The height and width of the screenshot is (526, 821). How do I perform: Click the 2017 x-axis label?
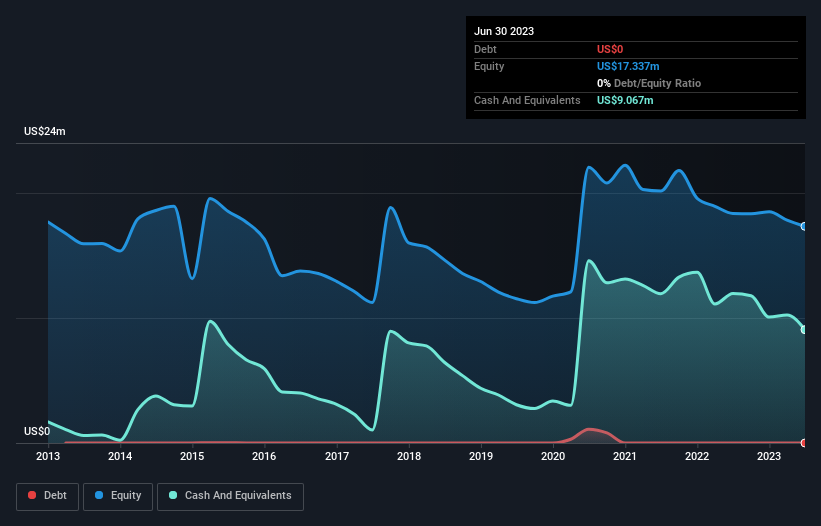point(337,456)
